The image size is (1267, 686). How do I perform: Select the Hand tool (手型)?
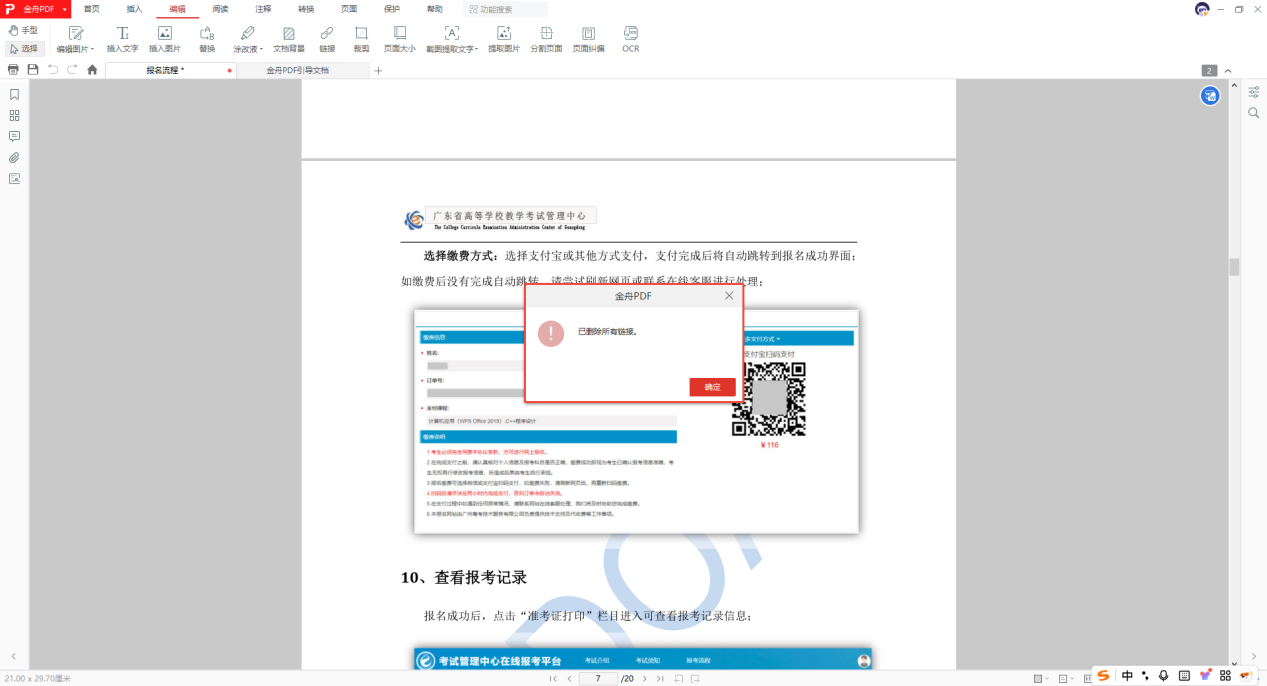point(23,31)
